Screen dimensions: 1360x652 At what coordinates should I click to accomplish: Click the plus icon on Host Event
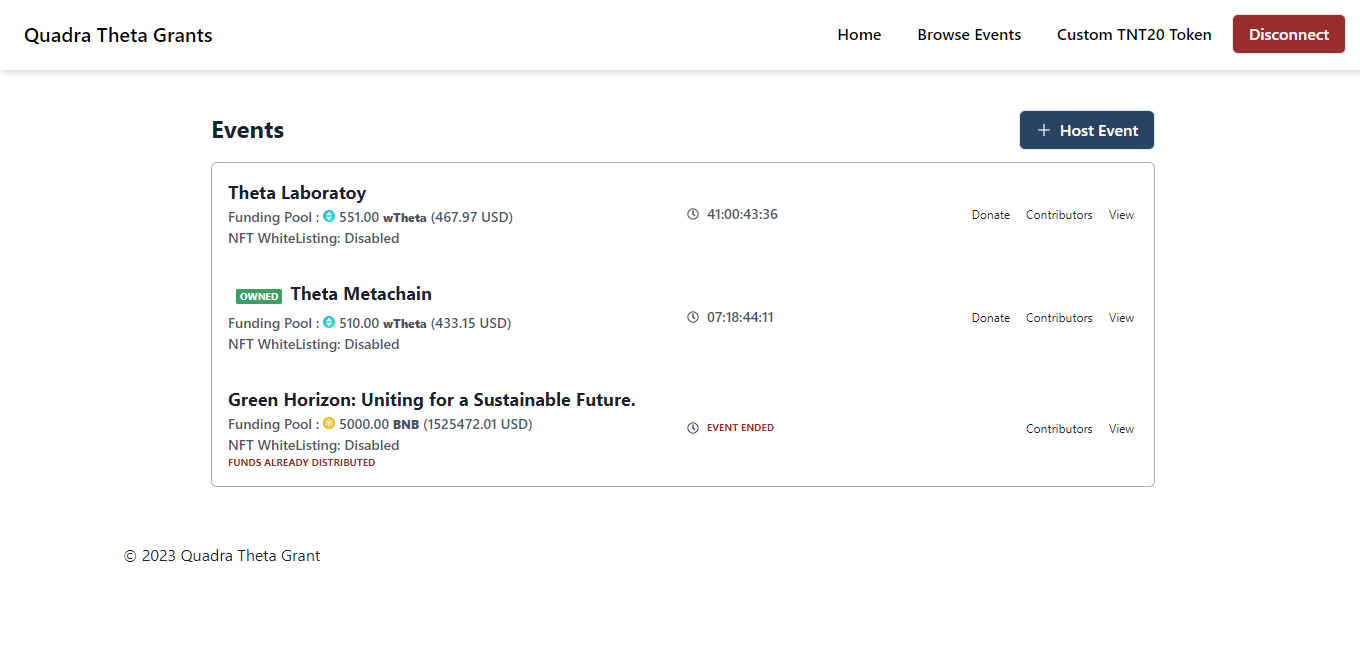point(1044,130)
